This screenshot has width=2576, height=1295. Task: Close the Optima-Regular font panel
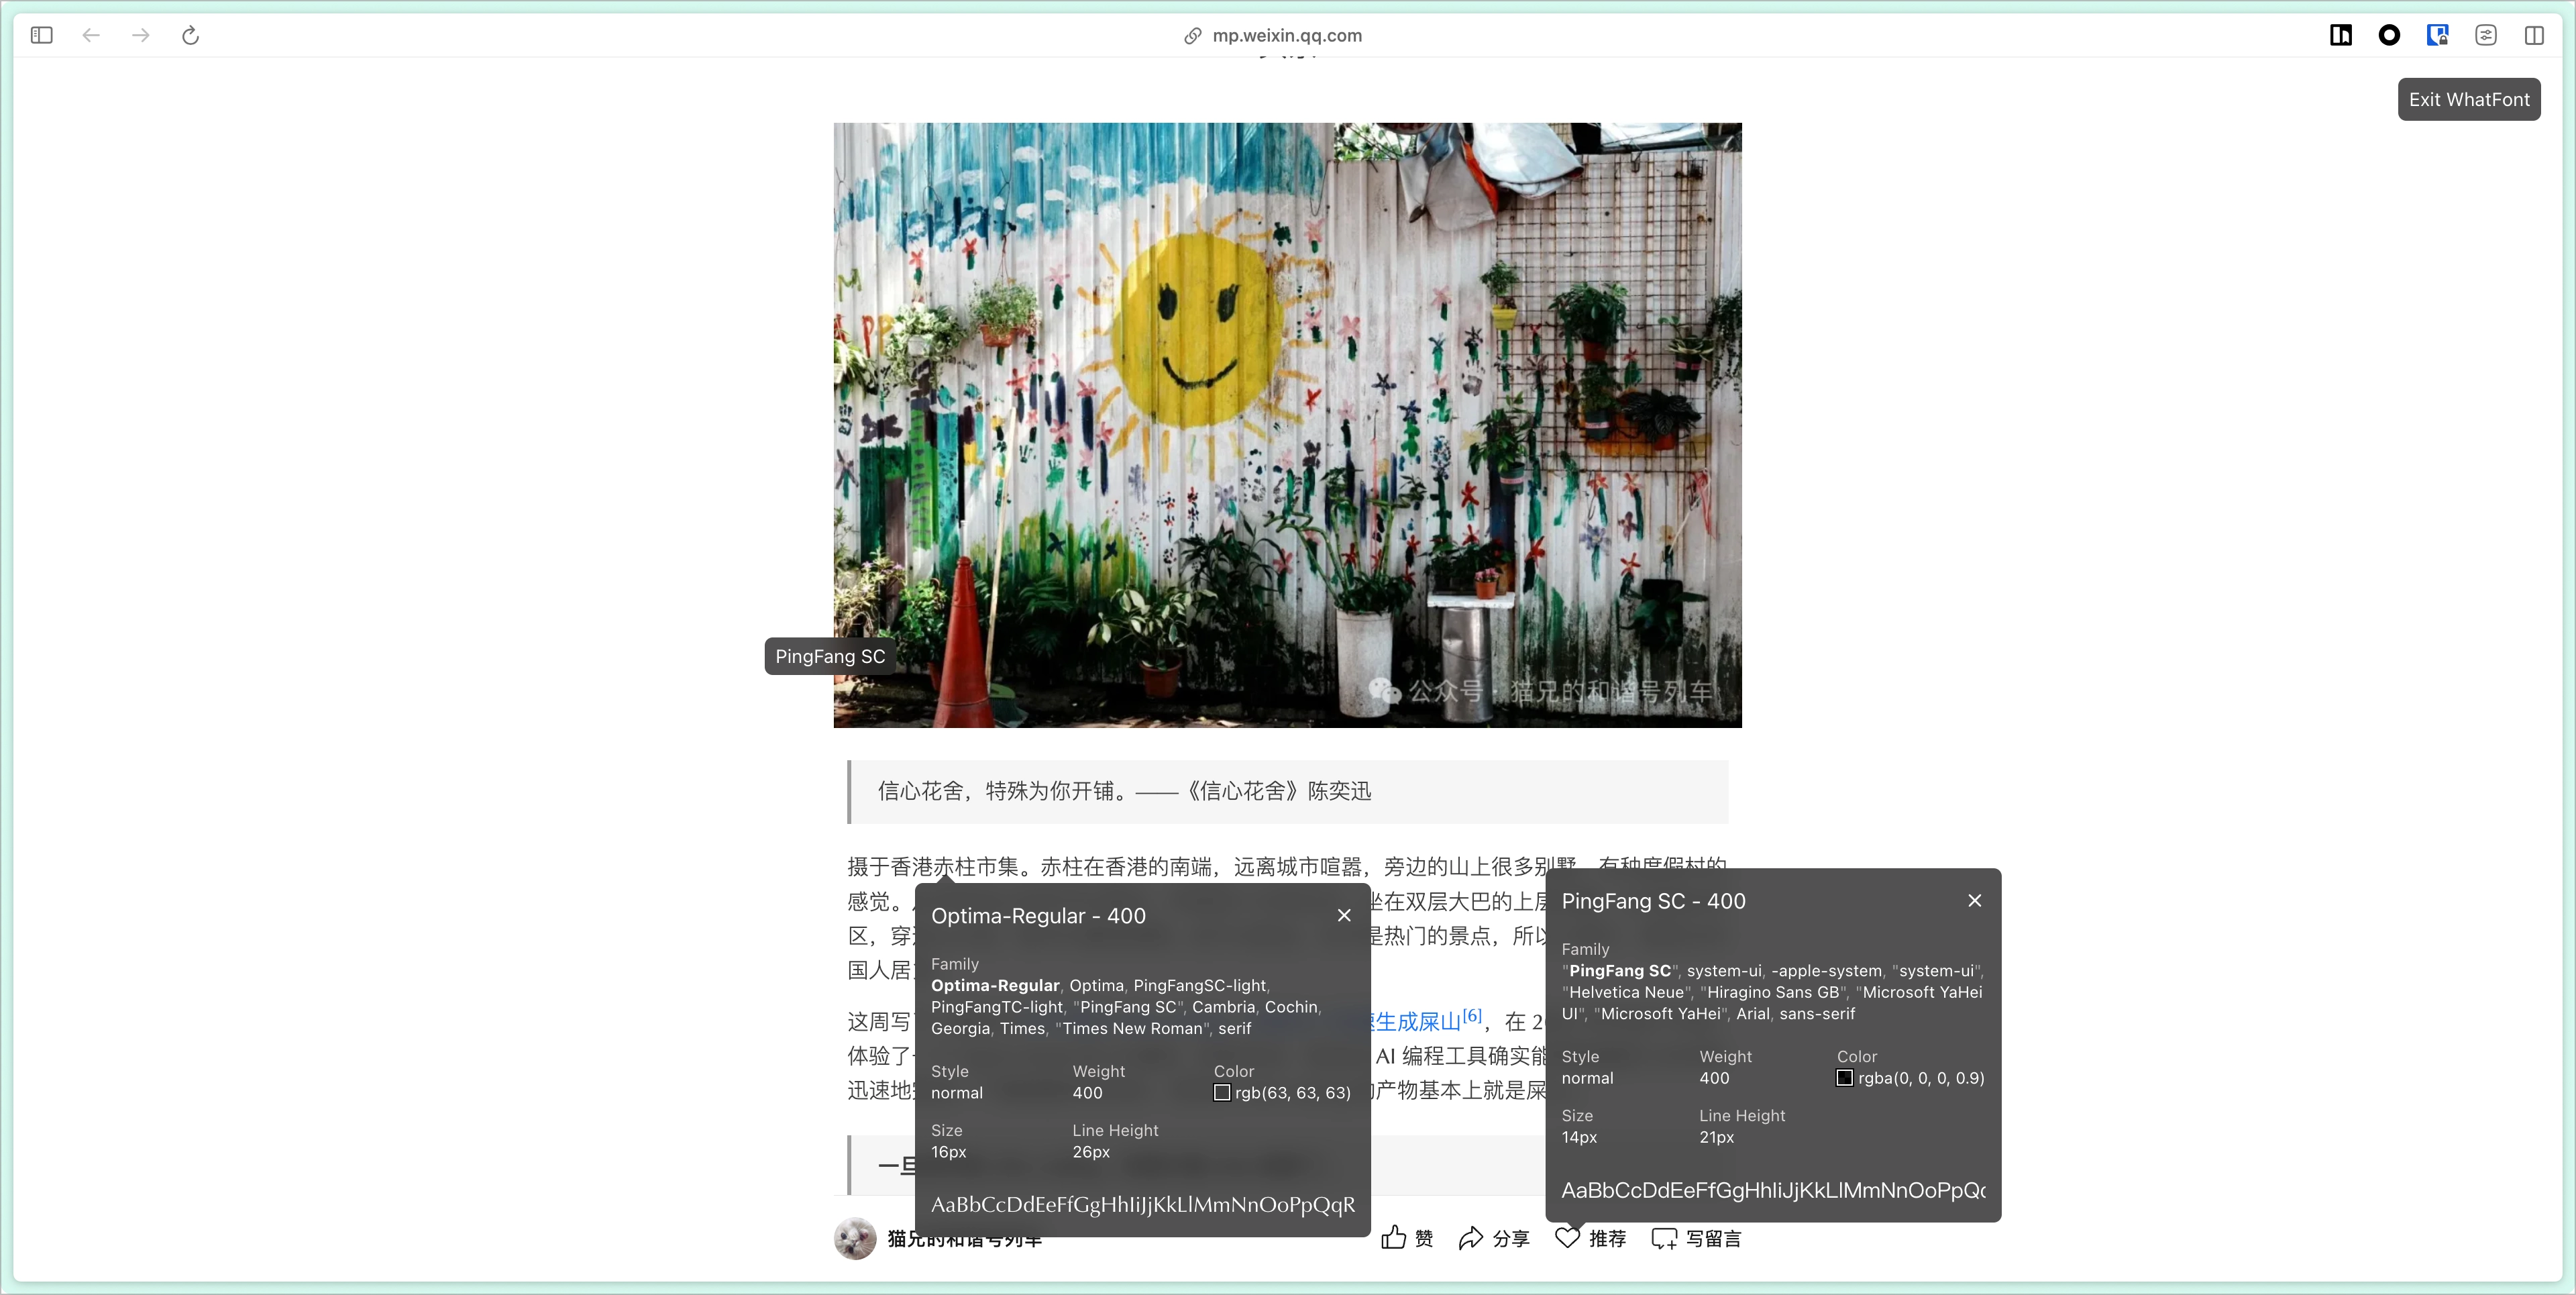point(1344,915)
